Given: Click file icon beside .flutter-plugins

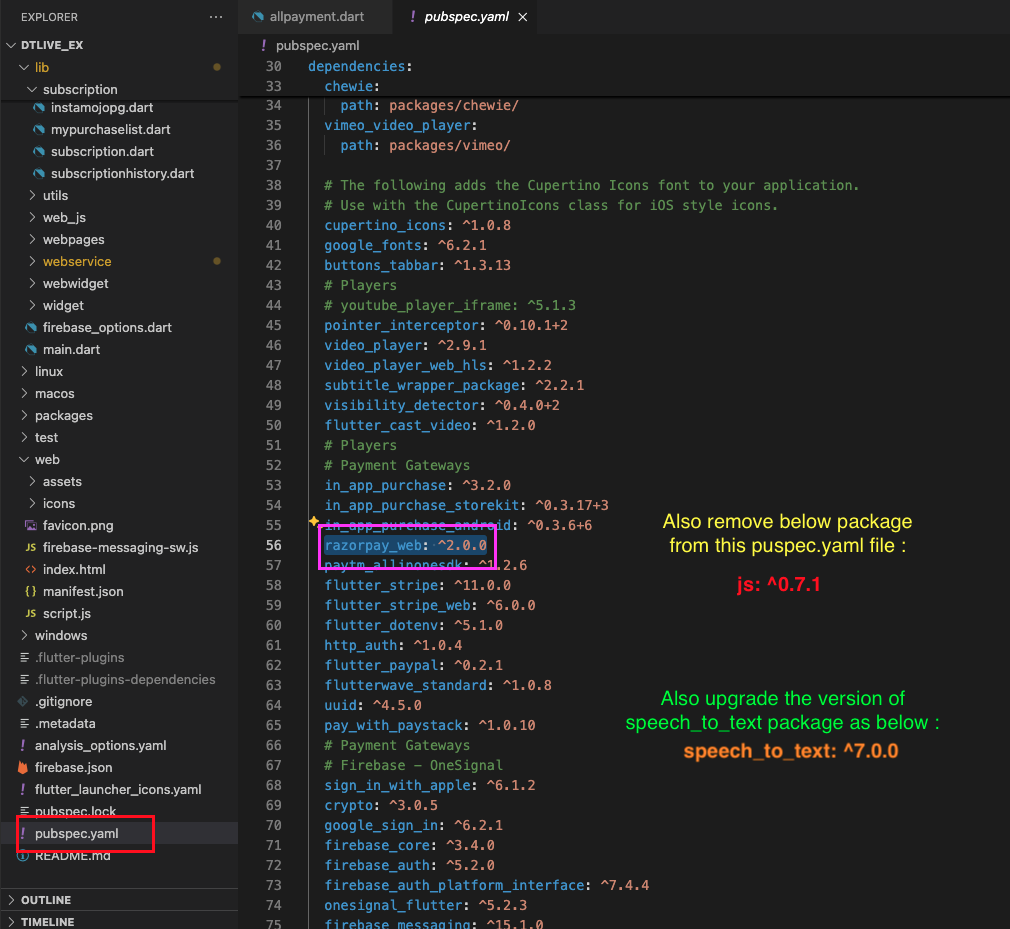Looking at the screenshot, I should (24, 657).
